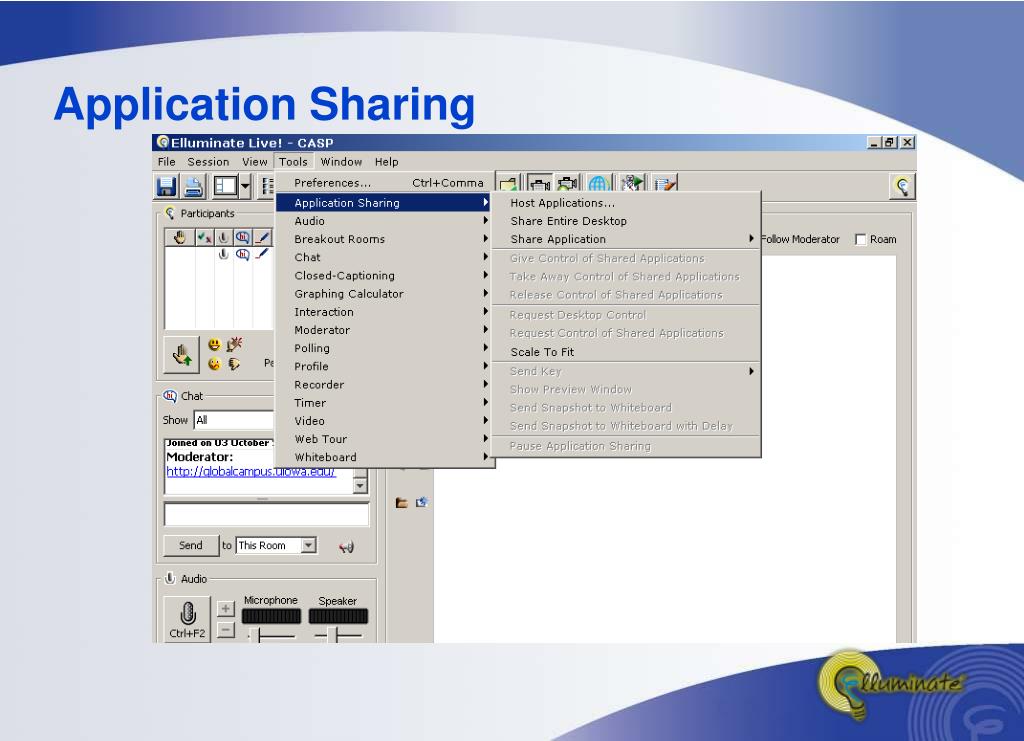Click the web tour globe toolbar icon

599,184
